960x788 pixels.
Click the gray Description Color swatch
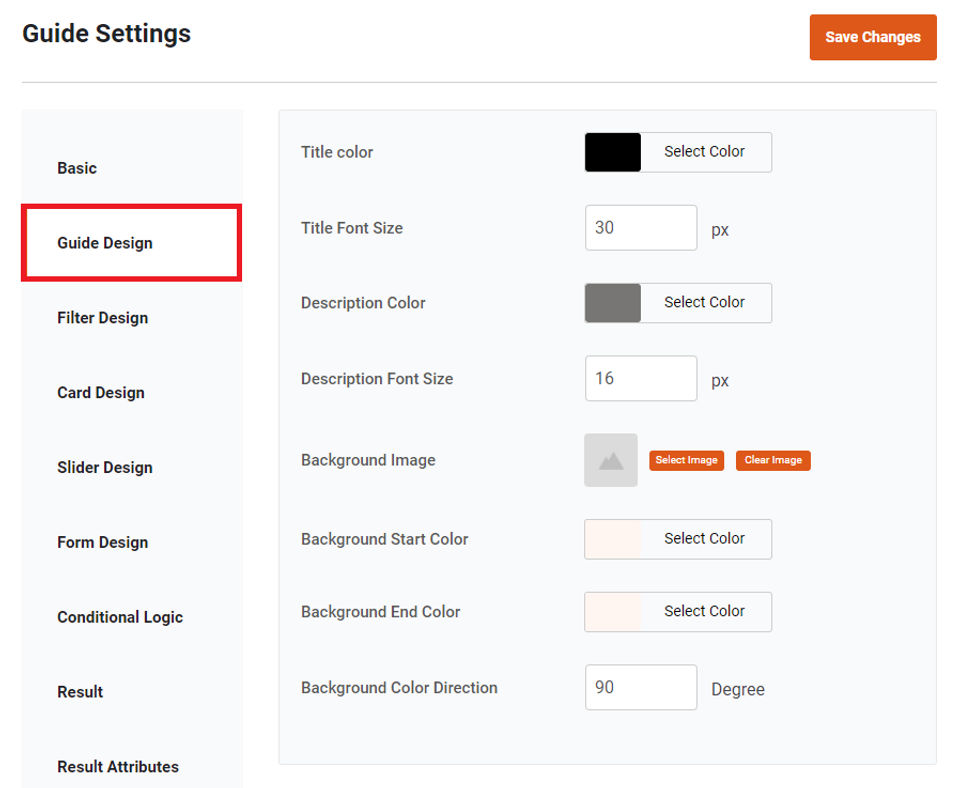pos(613,303)
